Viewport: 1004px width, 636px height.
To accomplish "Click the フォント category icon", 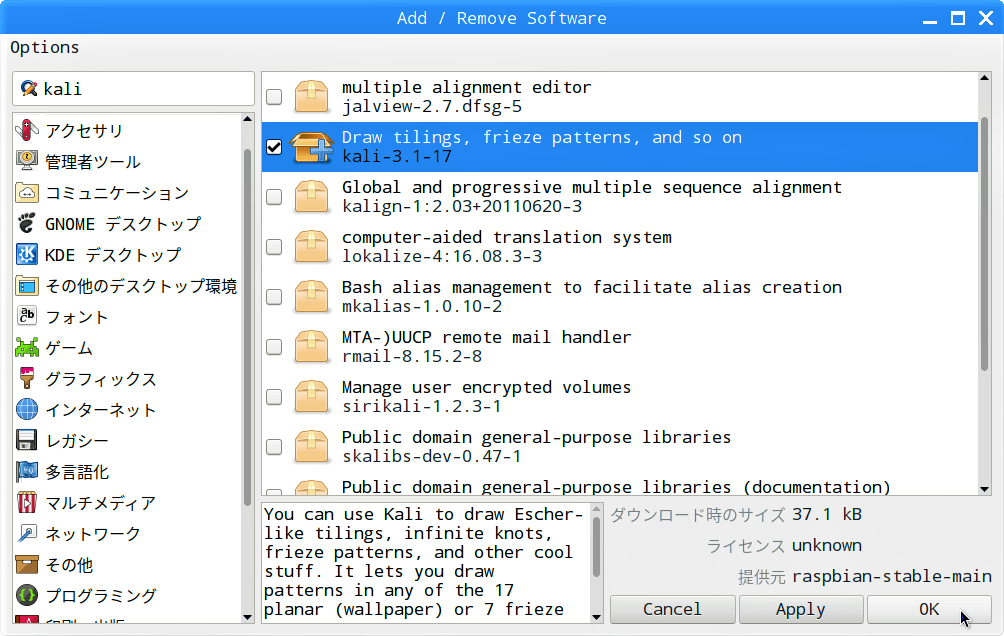I will pos(27,316).
